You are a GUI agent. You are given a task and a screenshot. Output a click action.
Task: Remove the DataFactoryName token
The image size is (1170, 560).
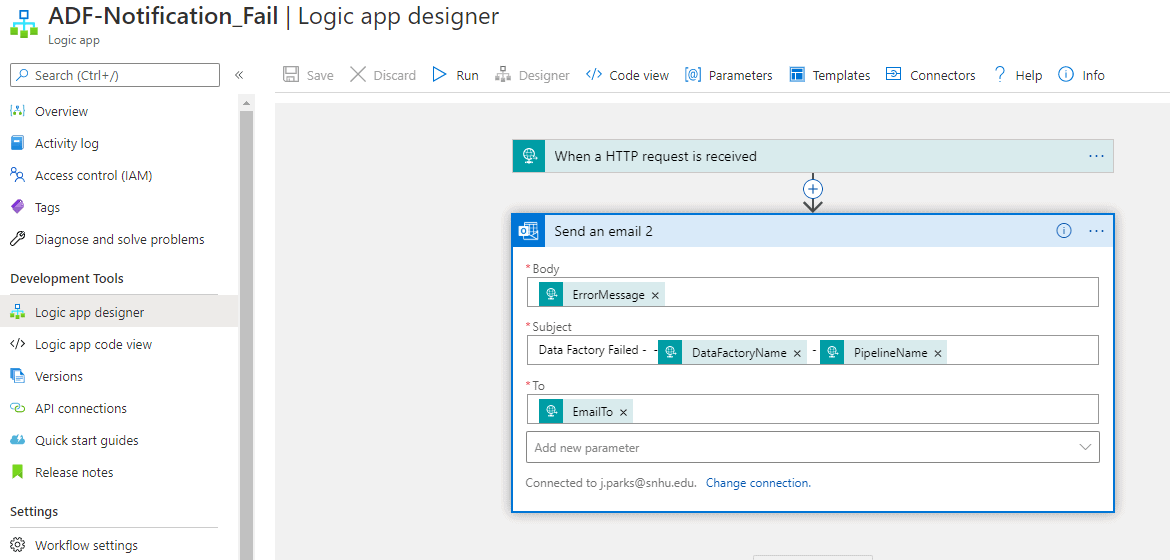pos(797,353)
